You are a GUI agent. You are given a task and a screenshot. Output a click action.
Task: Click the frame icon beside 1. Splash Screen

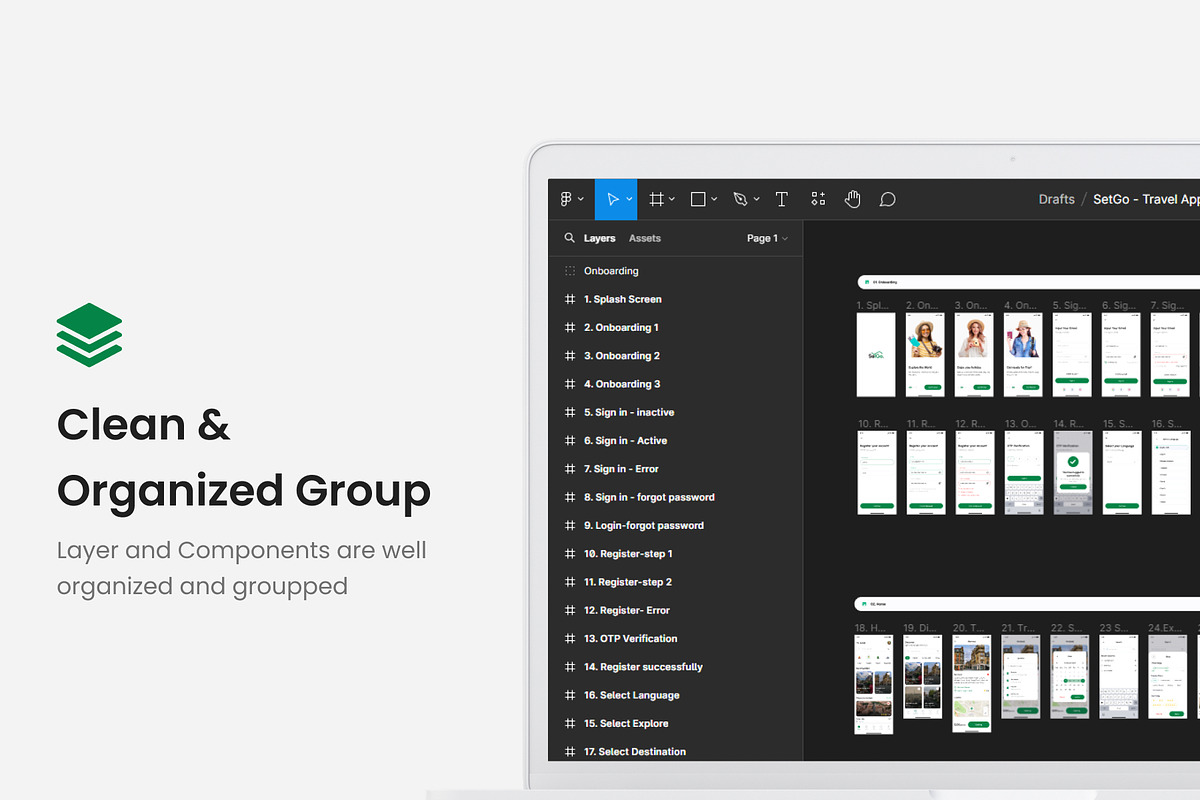click(x=570, y=299)
